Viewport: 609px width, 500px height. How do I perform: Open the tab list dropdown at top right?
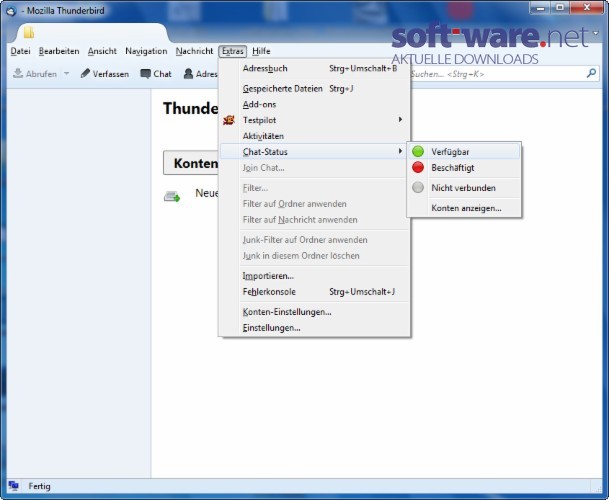[595, 33]
